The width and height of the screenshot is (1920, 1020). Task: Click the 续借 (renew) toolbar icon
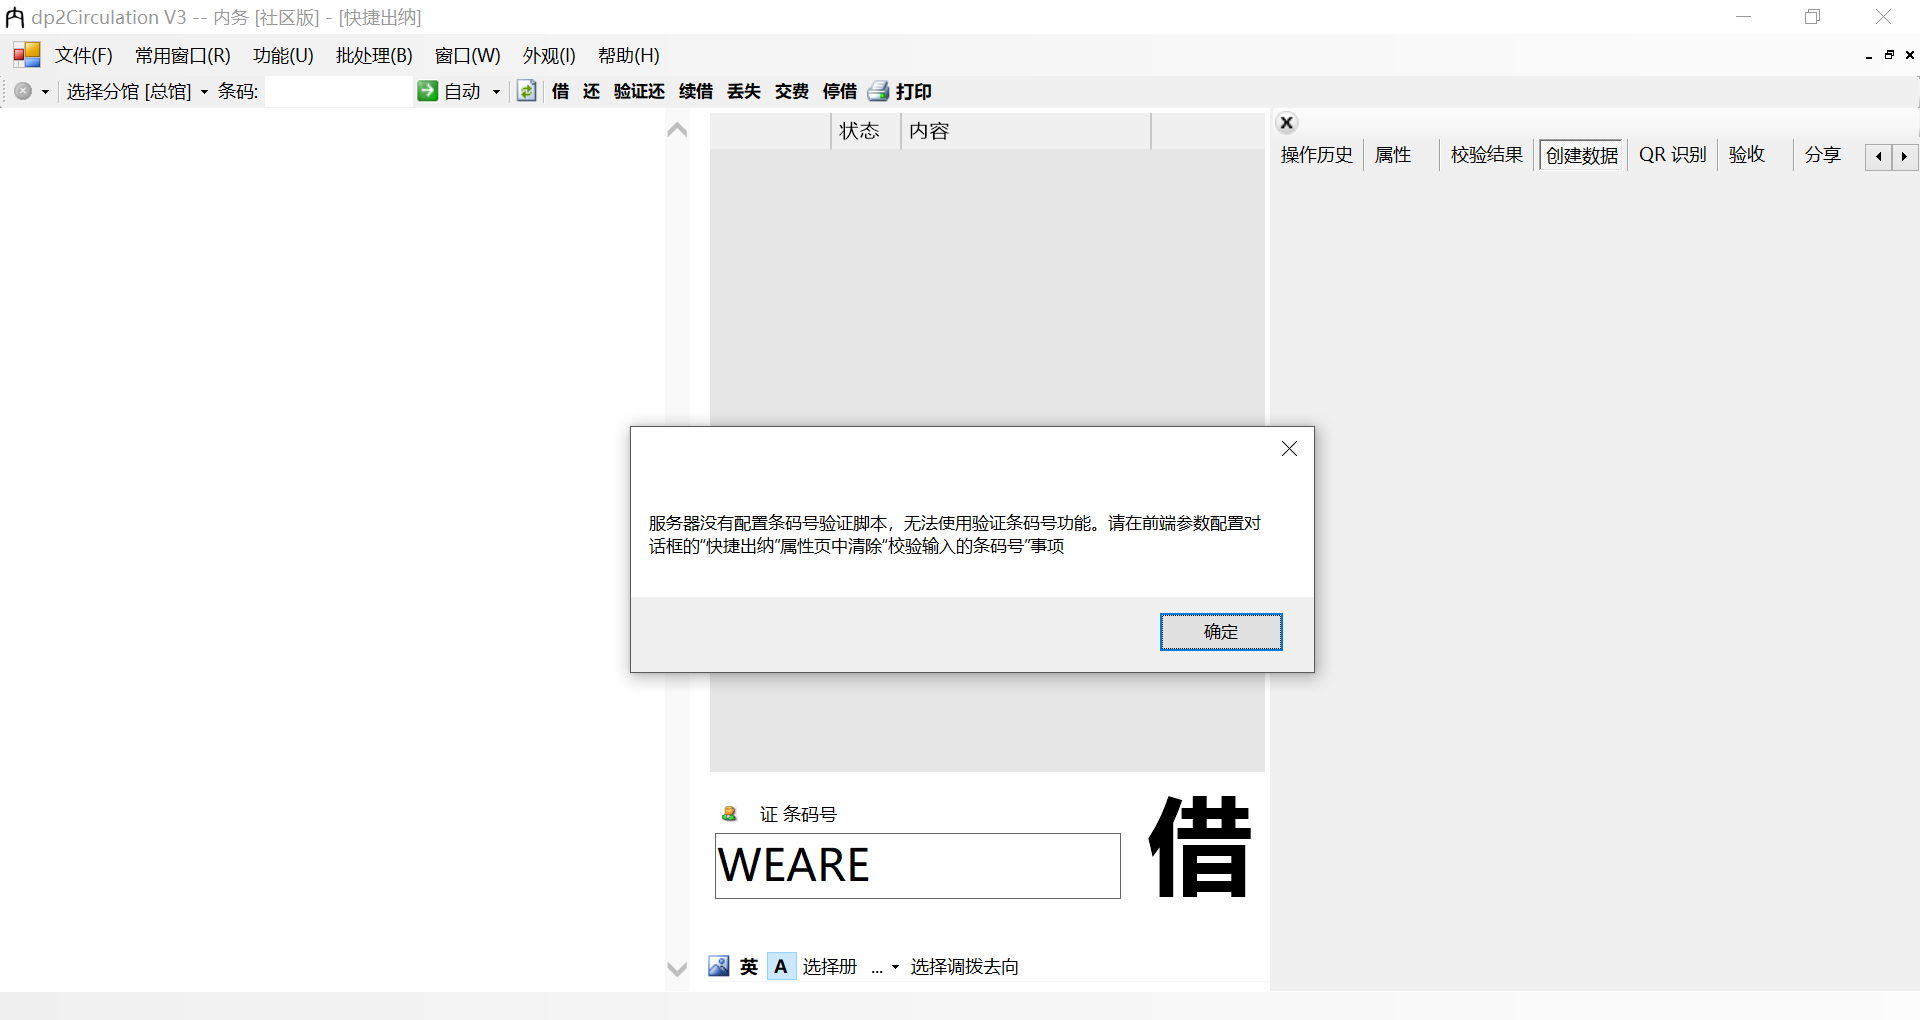click(x=696, y=91)
